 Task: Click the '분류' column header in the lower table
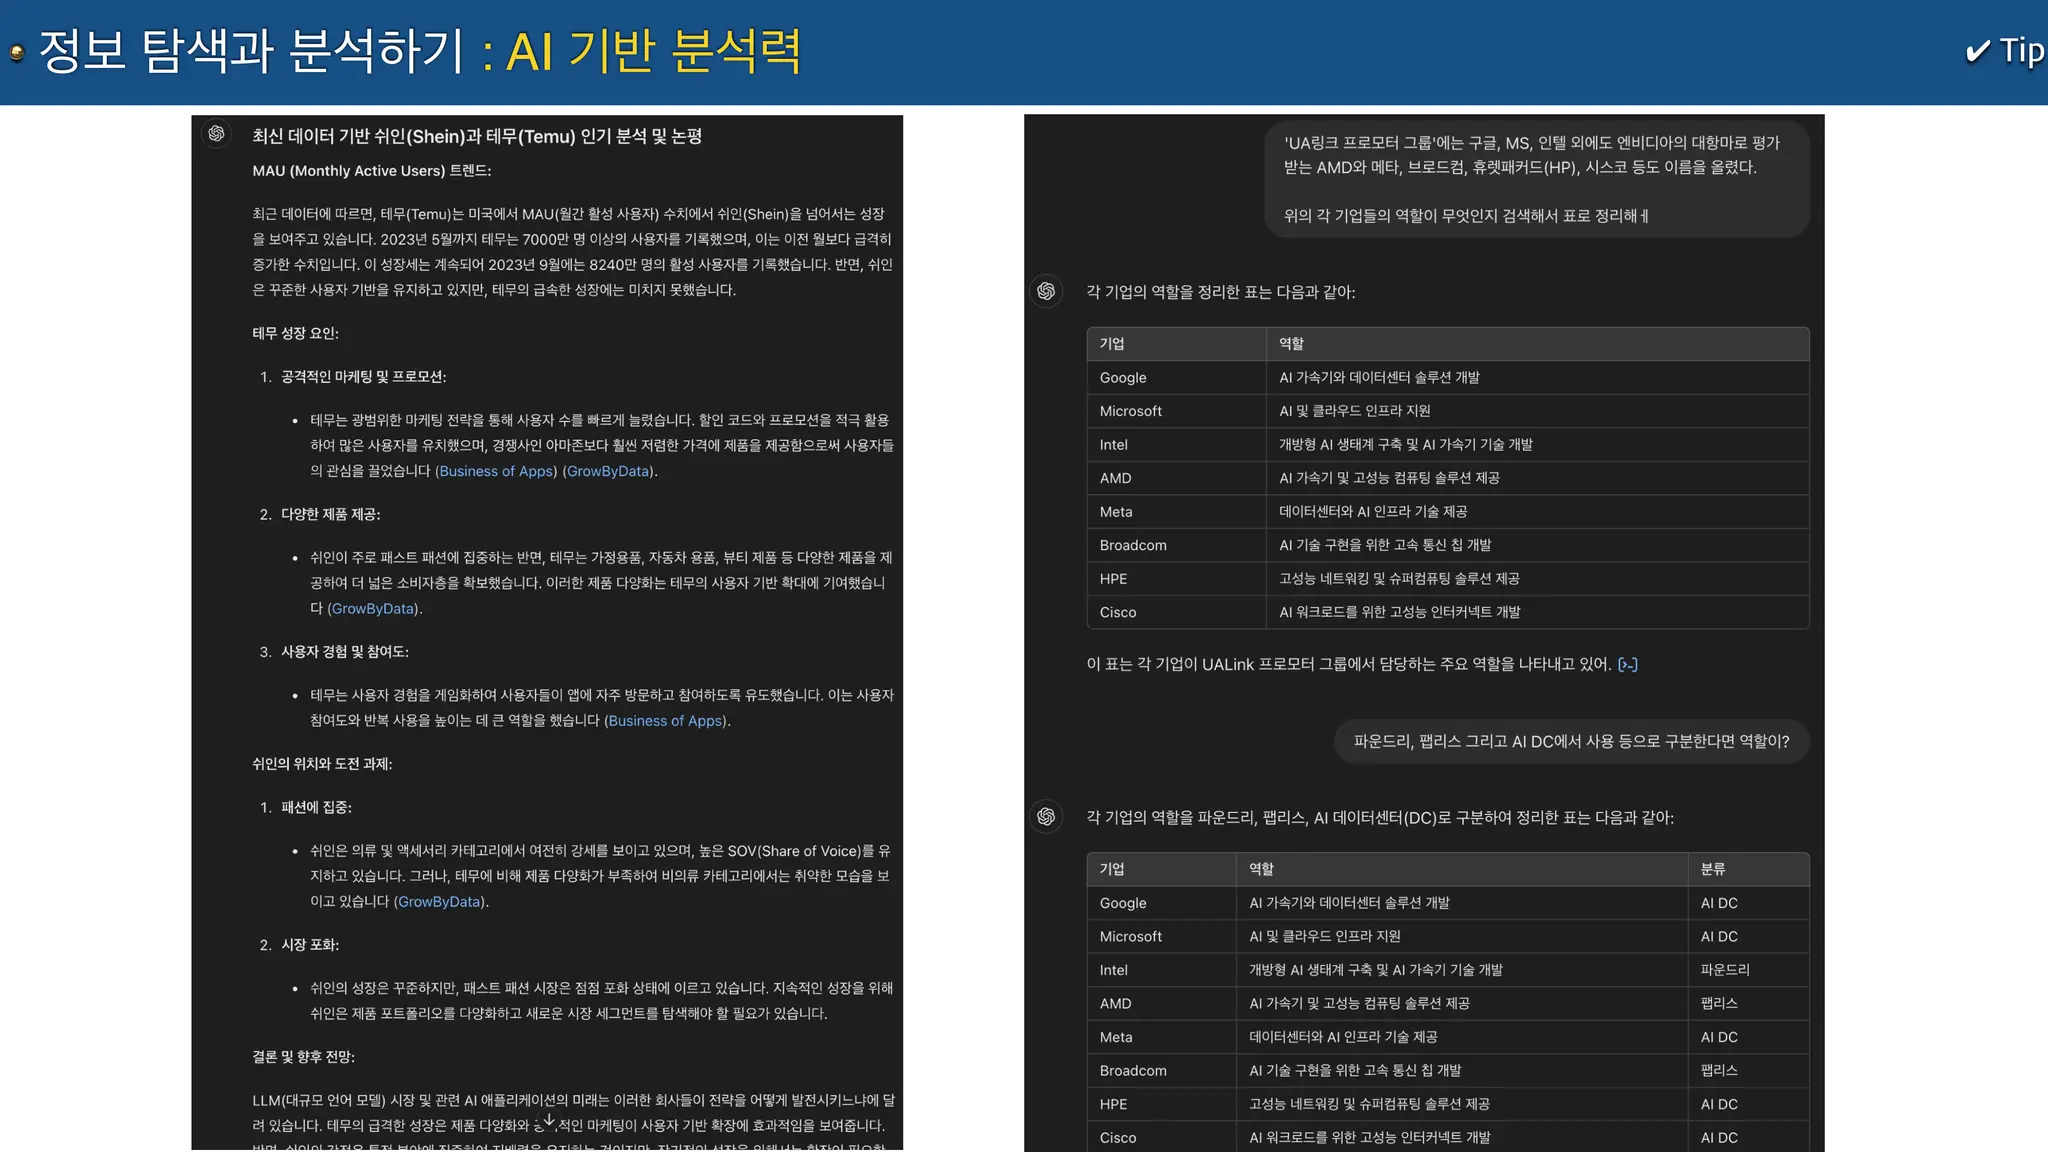(1713, 869)
